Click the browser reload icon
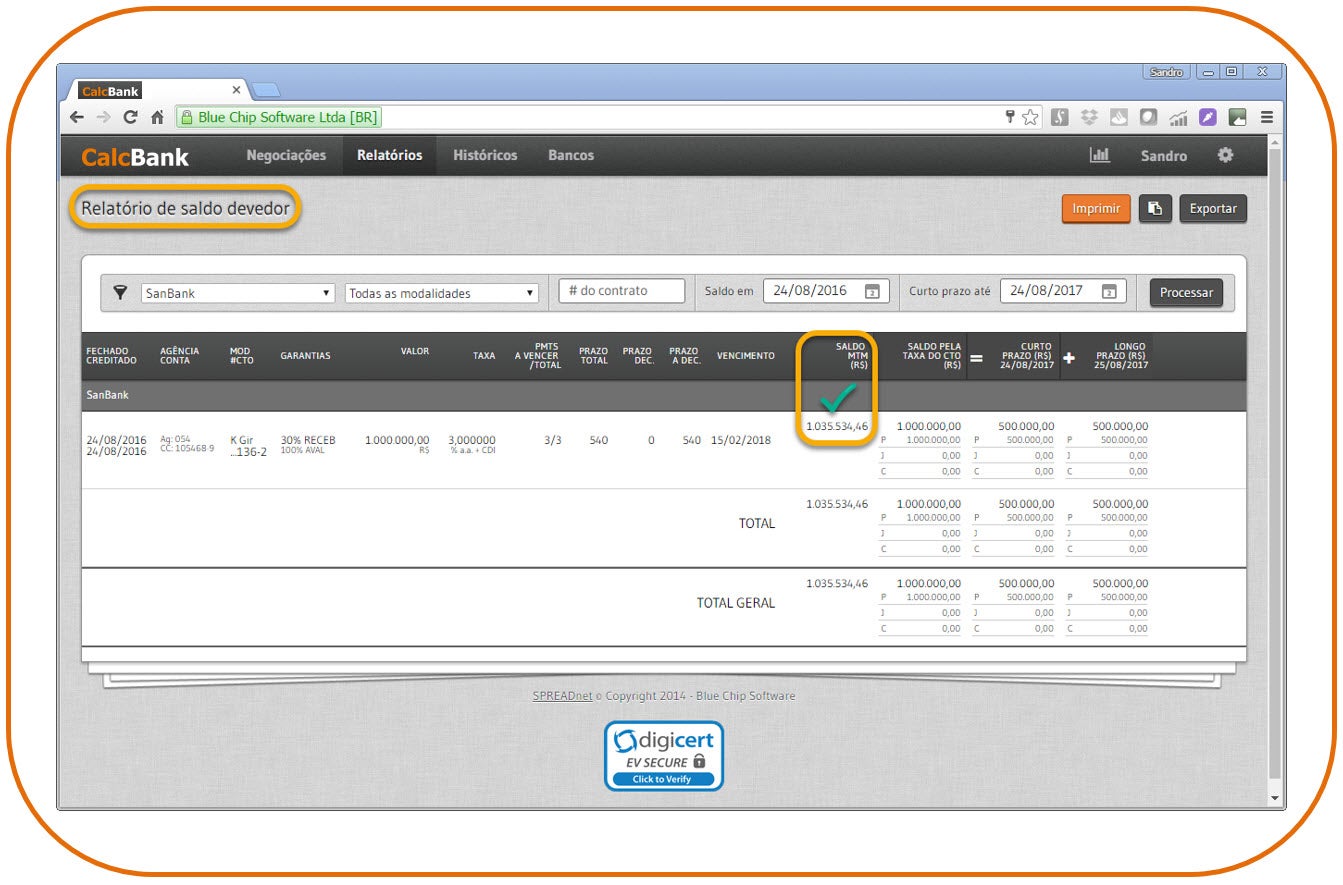Screen dimensions: 1343x885 130,117
